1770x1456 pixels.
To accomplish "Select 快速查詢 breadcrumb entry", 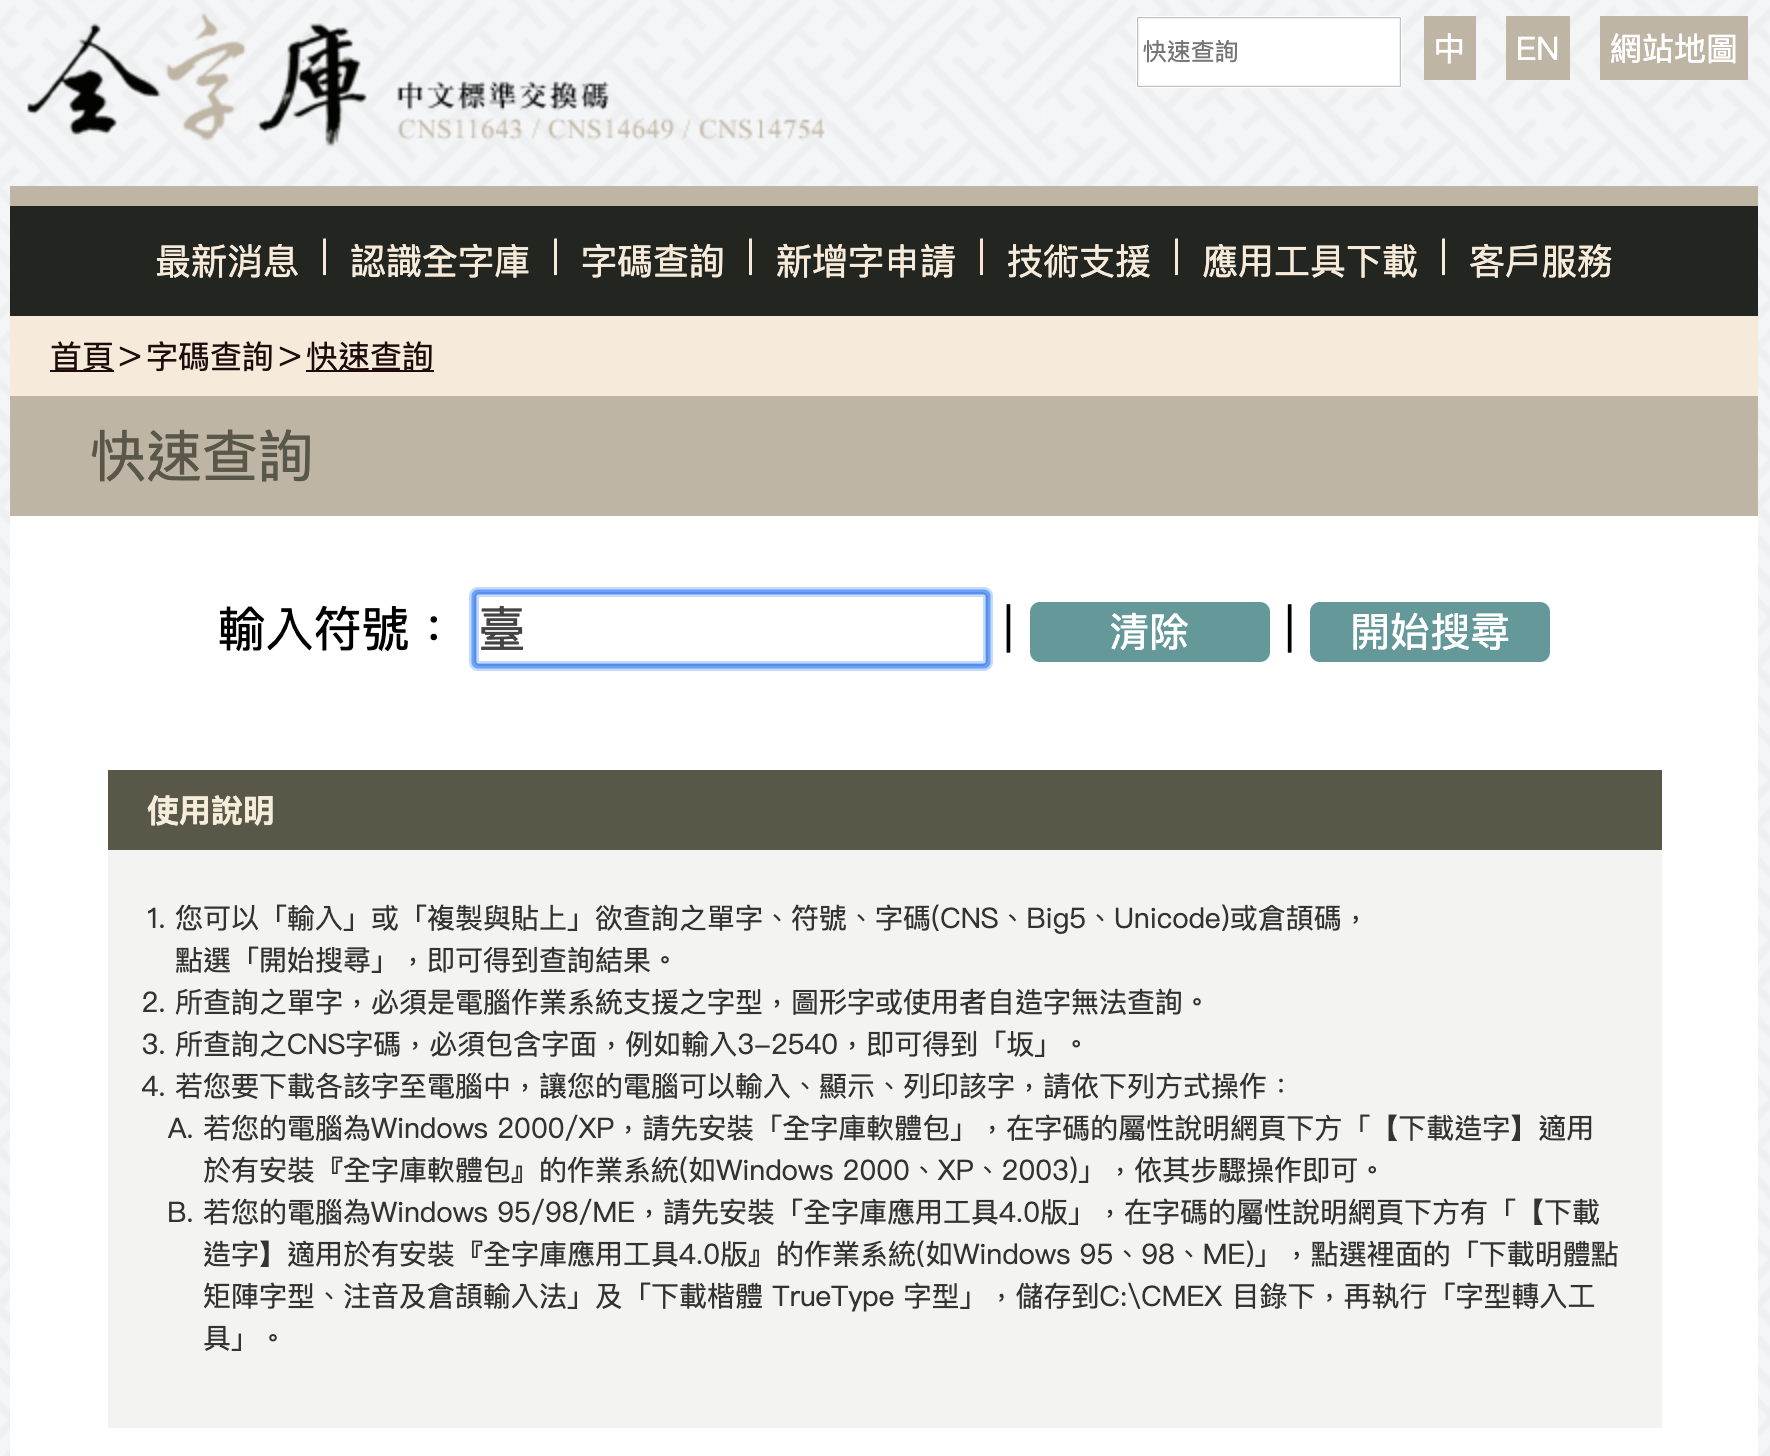I will click(370, 357).
